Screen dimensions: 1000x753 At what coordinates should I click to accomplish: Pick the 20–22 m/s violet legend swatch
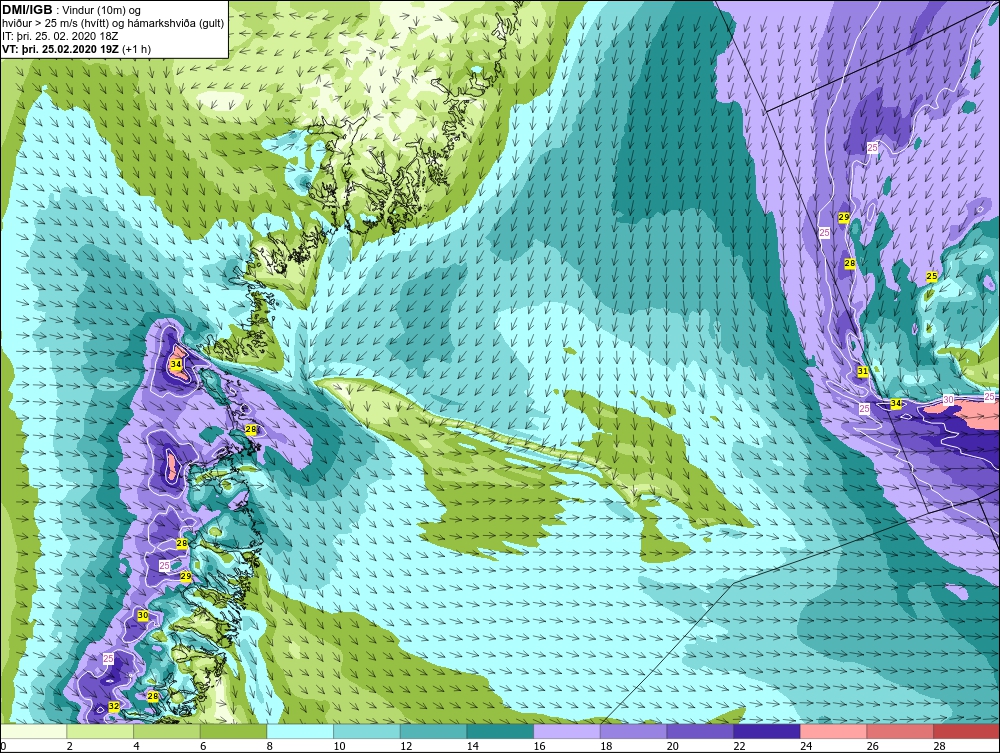click(x=700, y=731)
